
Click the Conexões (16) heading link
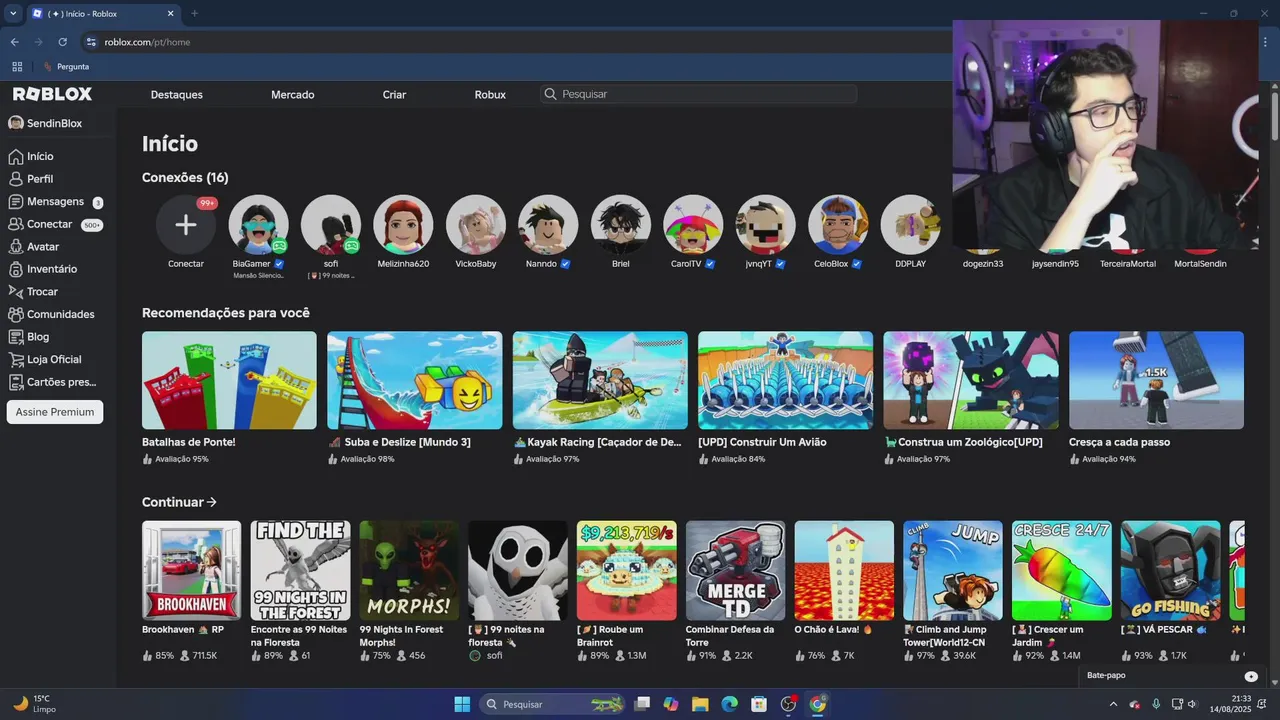point(185,178)
